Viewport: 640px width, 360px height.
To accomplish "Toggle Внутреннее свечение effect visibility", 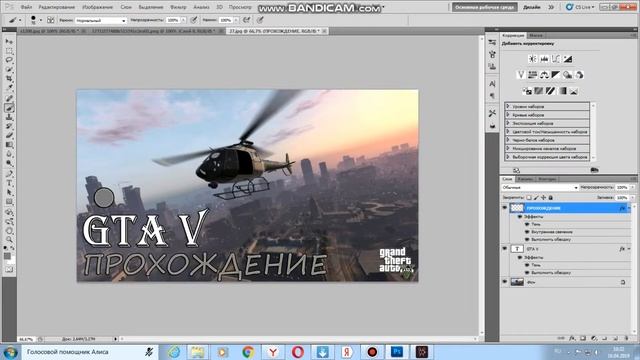I will coord(527,232).
